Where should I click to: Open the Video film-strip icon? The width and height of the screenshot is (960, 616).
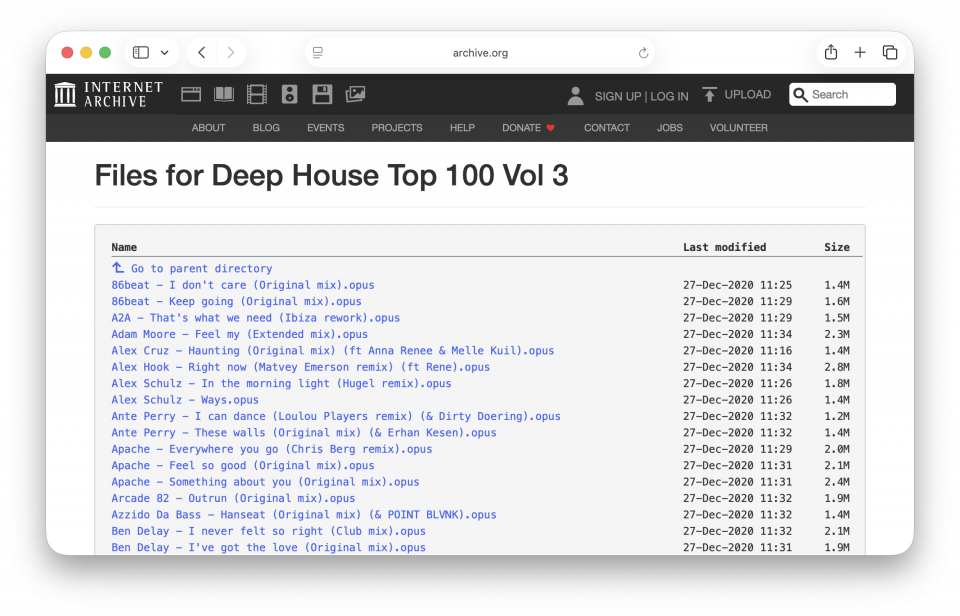coord(257,95)
